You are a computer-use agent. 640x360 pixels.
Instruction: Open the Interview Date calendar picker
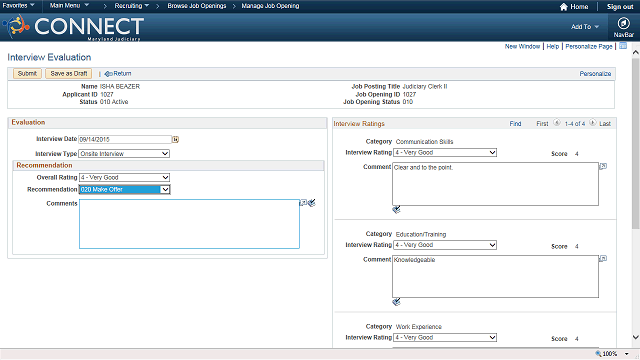(x=176, y=140)
